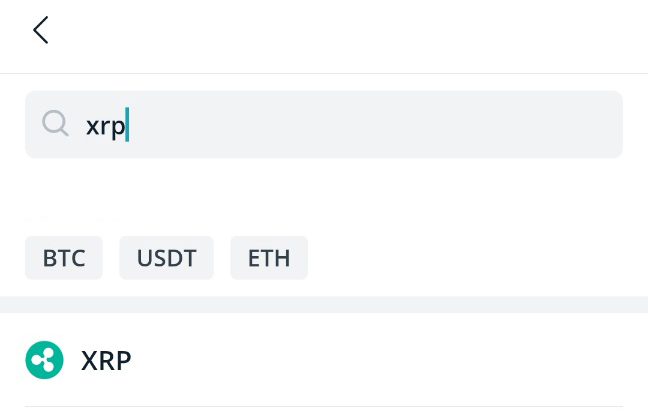Click the search lens beside xrp text

(x=55, y=124)
